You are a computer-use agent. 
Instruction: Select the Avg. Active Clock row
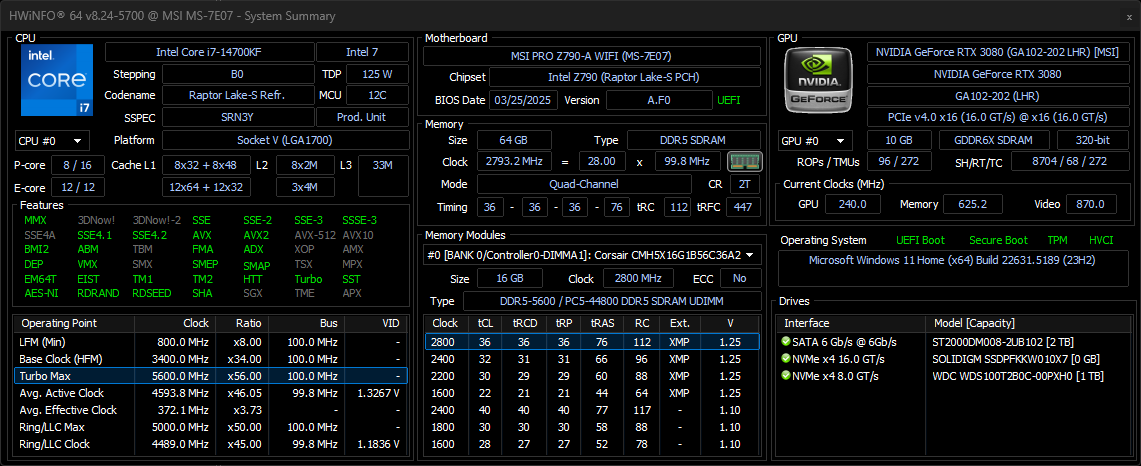[x=210, y=392]
